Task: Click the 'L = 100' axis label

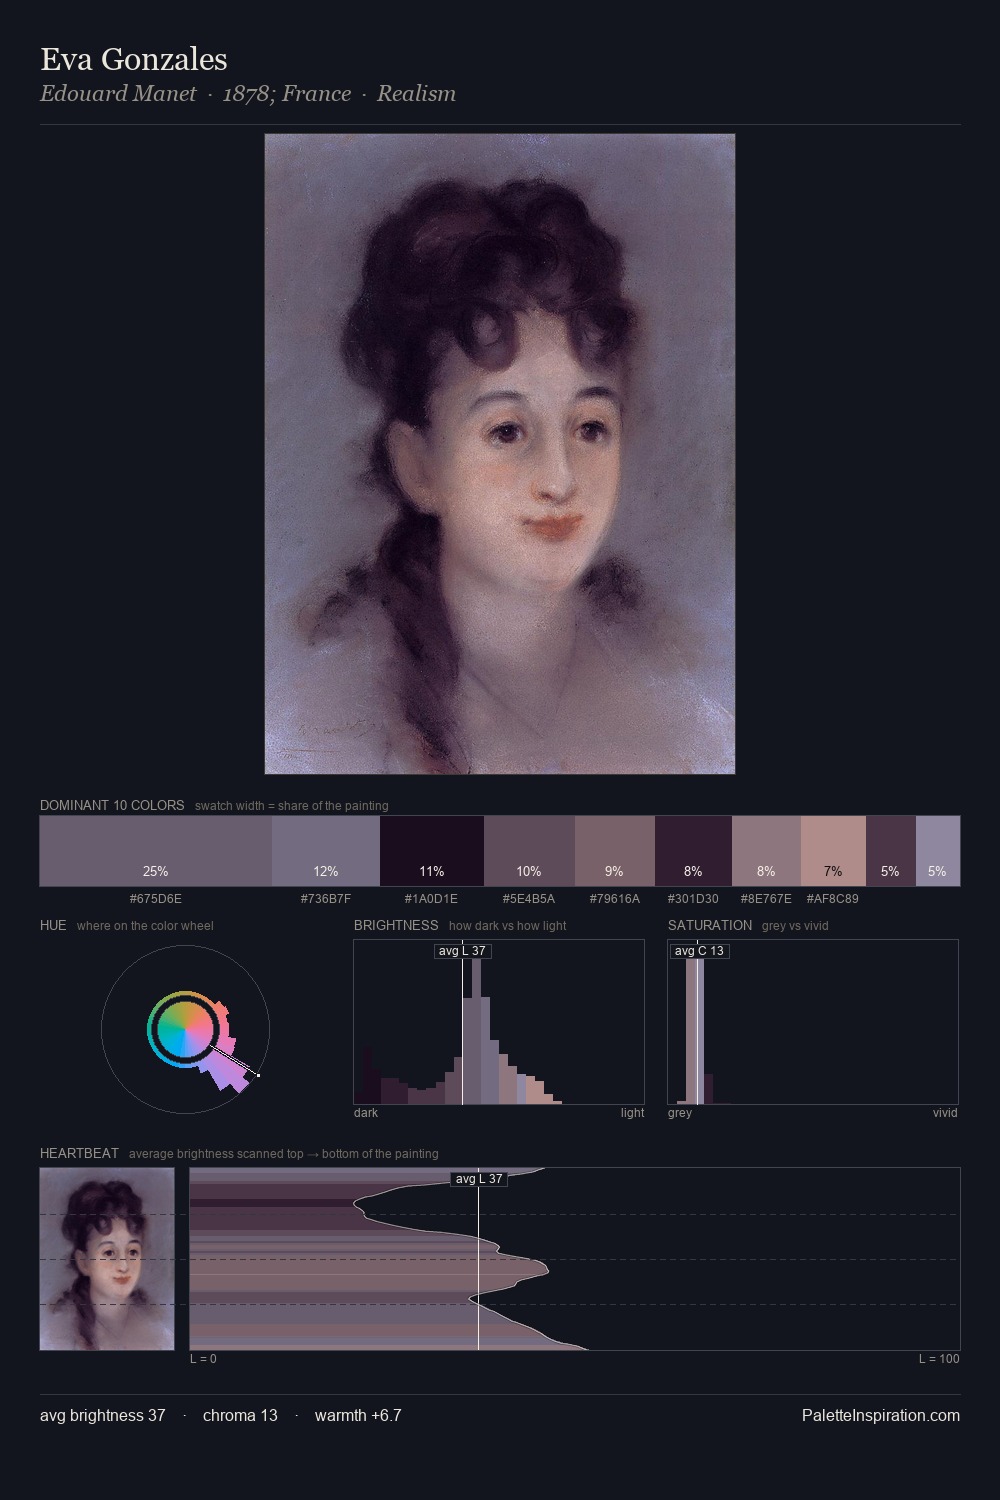Action: [x=939, y=1359]
